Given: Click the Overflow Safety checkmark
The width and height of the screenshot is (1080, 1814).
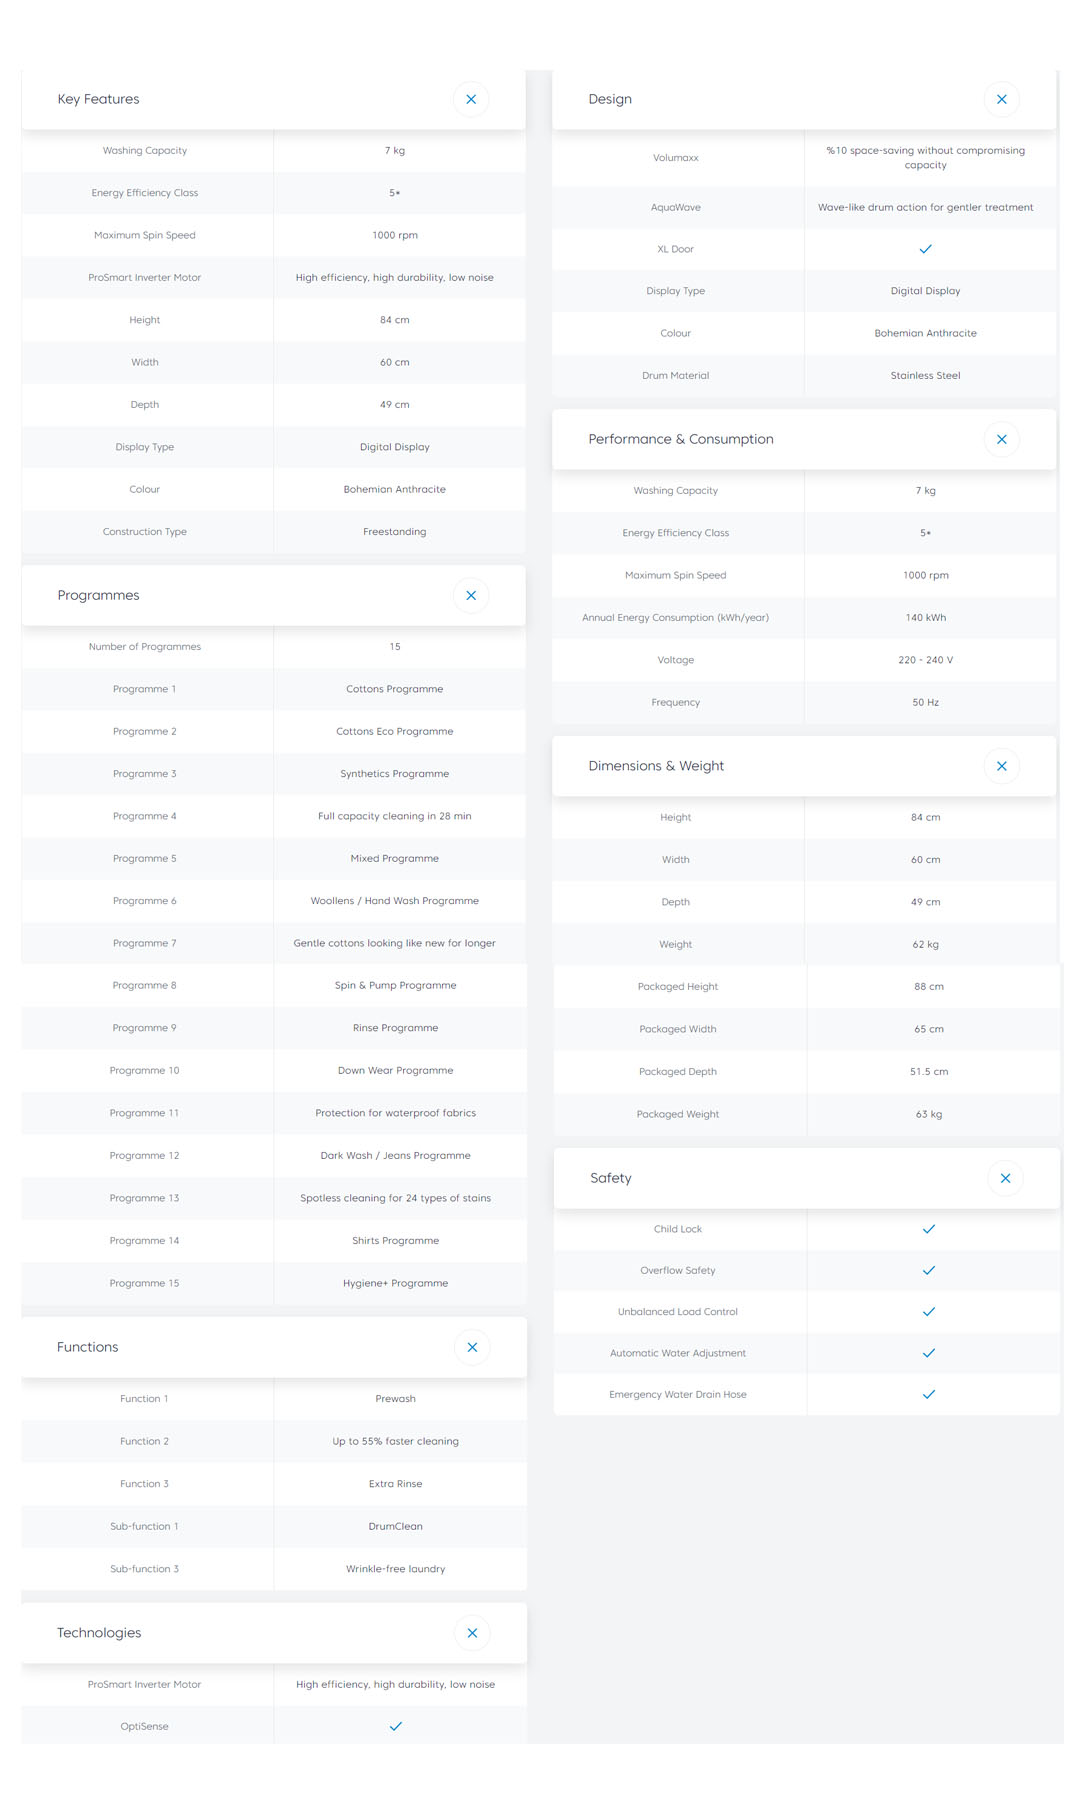Looking at the screenshot, I should pyautogui.click(x=928, y=1270).
